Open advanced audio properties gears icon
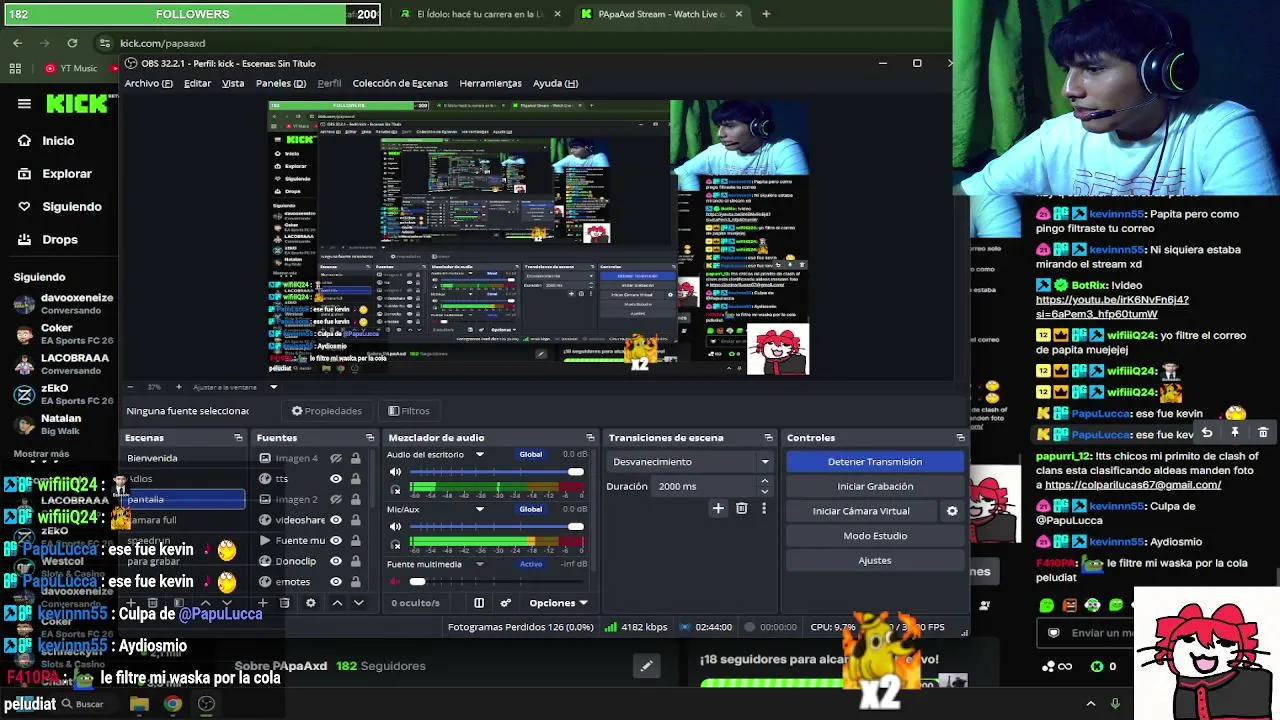The image size is (1280, 720). (x=506, y=603)
